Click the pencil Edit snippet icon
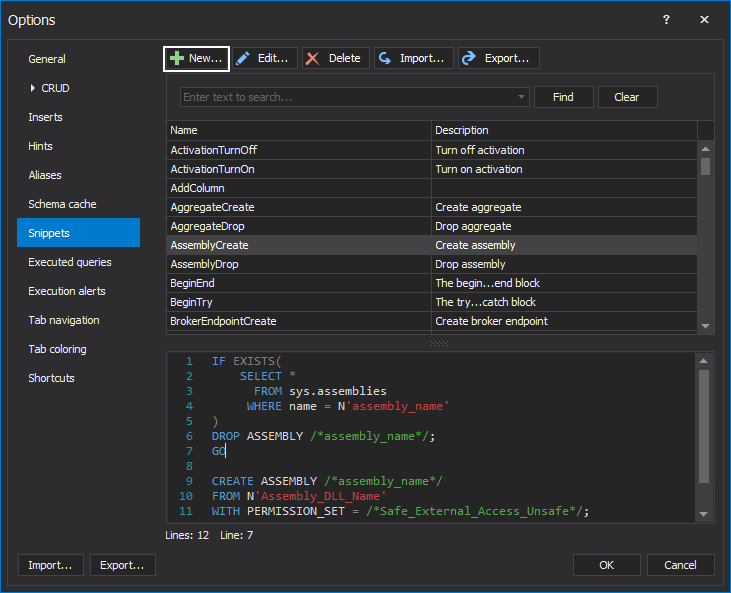This screenshot has width=731, height=593. (x=244, y=59)
